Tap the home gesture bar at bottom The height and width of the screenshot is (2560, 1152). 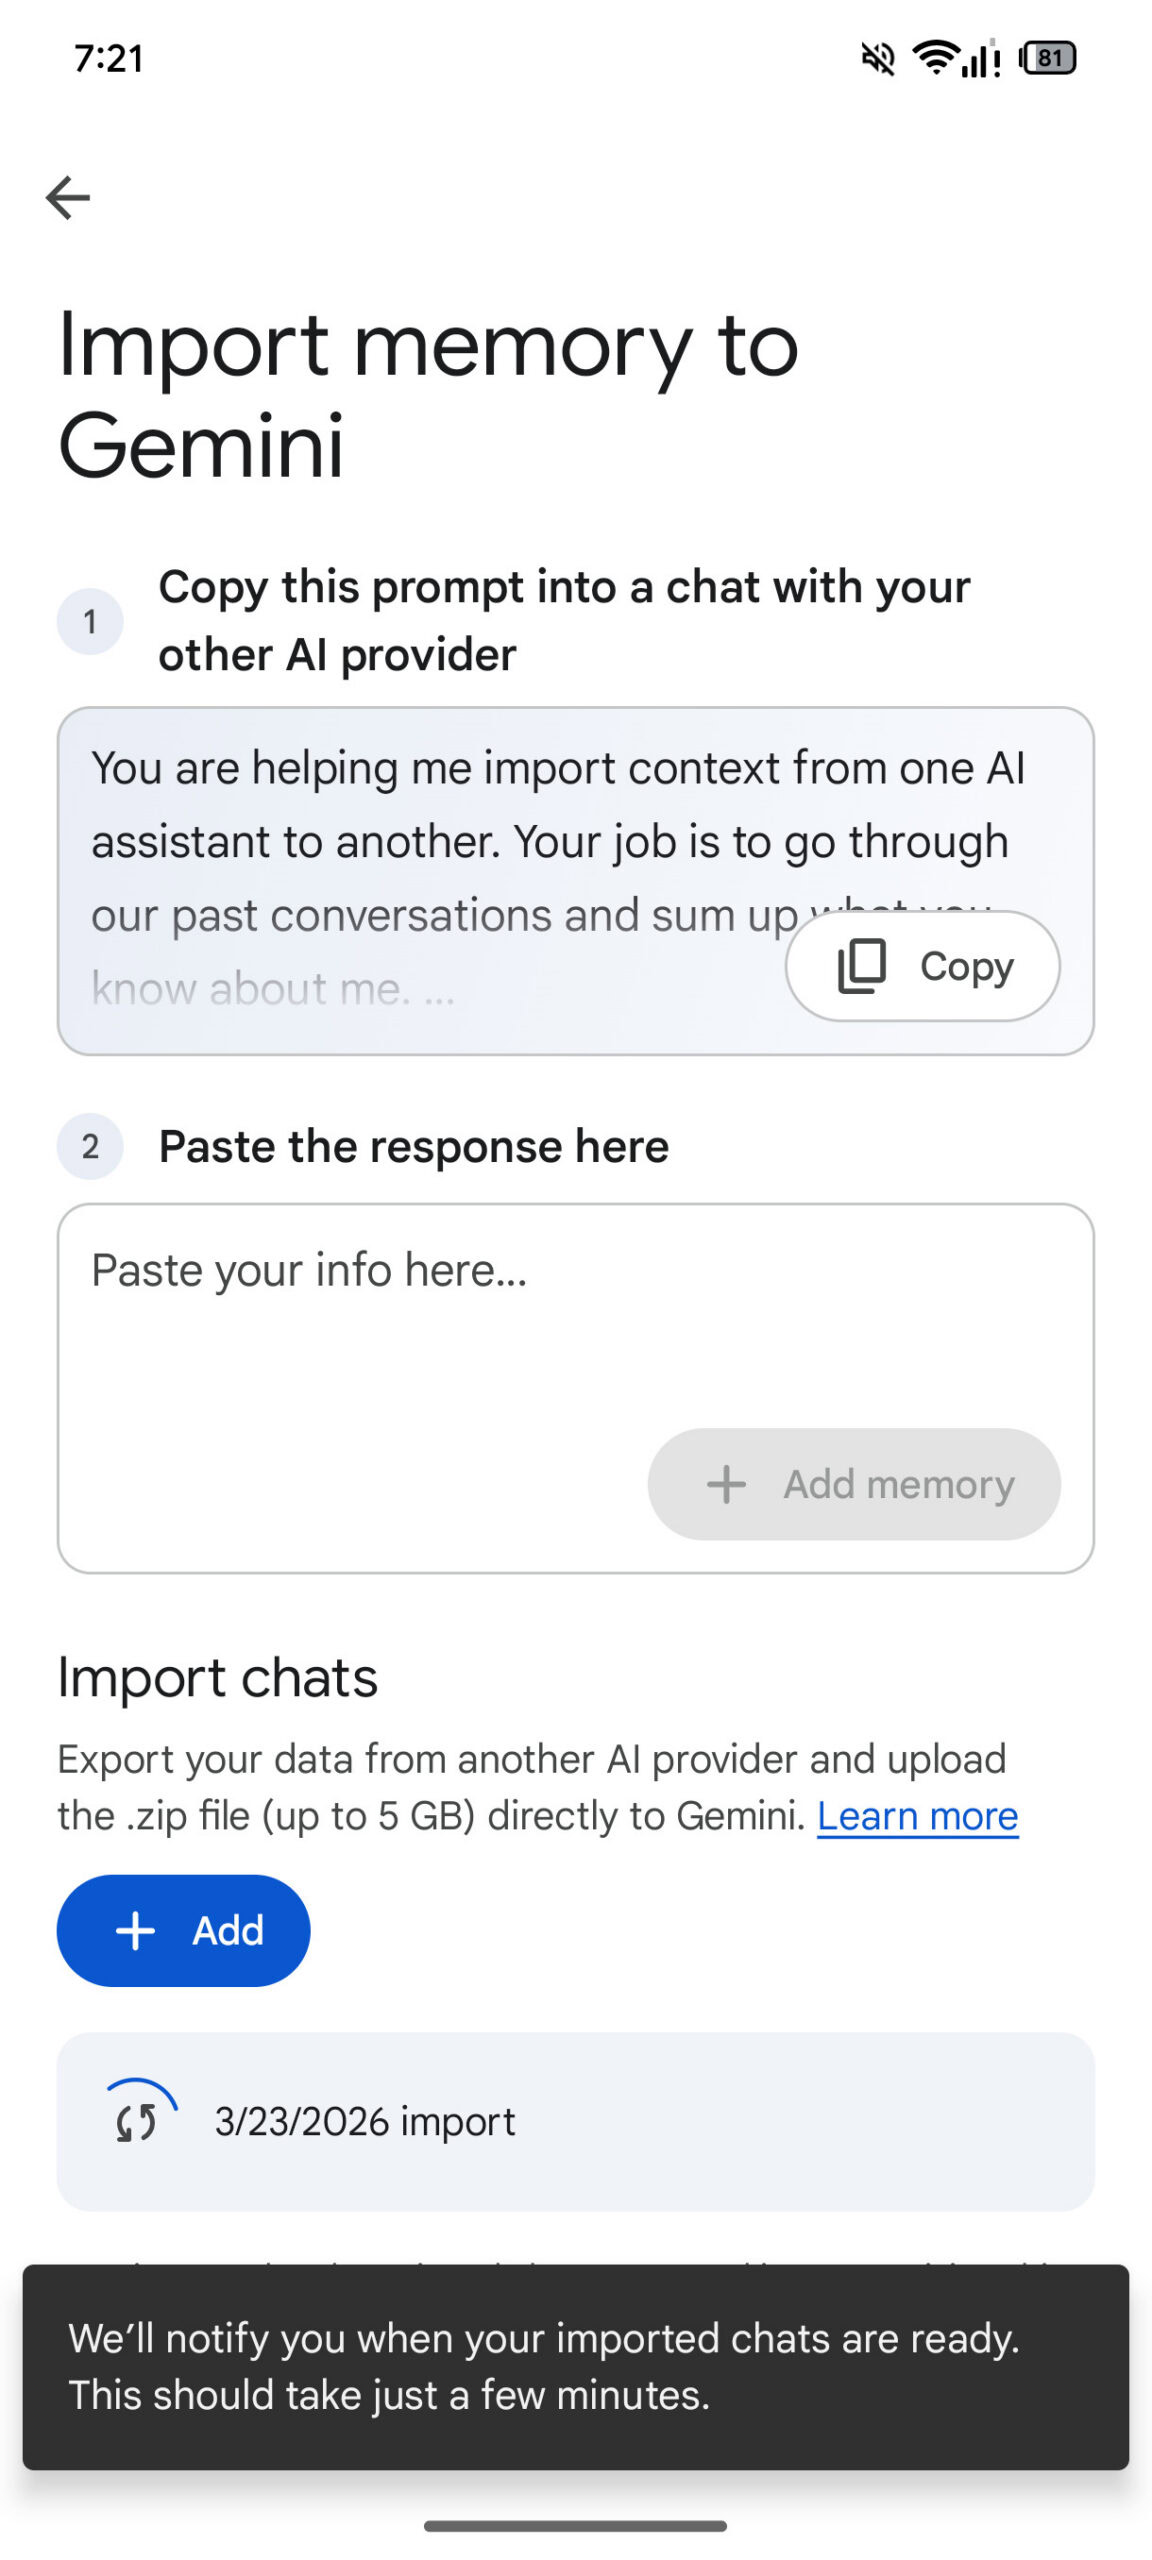(575, 2526)
